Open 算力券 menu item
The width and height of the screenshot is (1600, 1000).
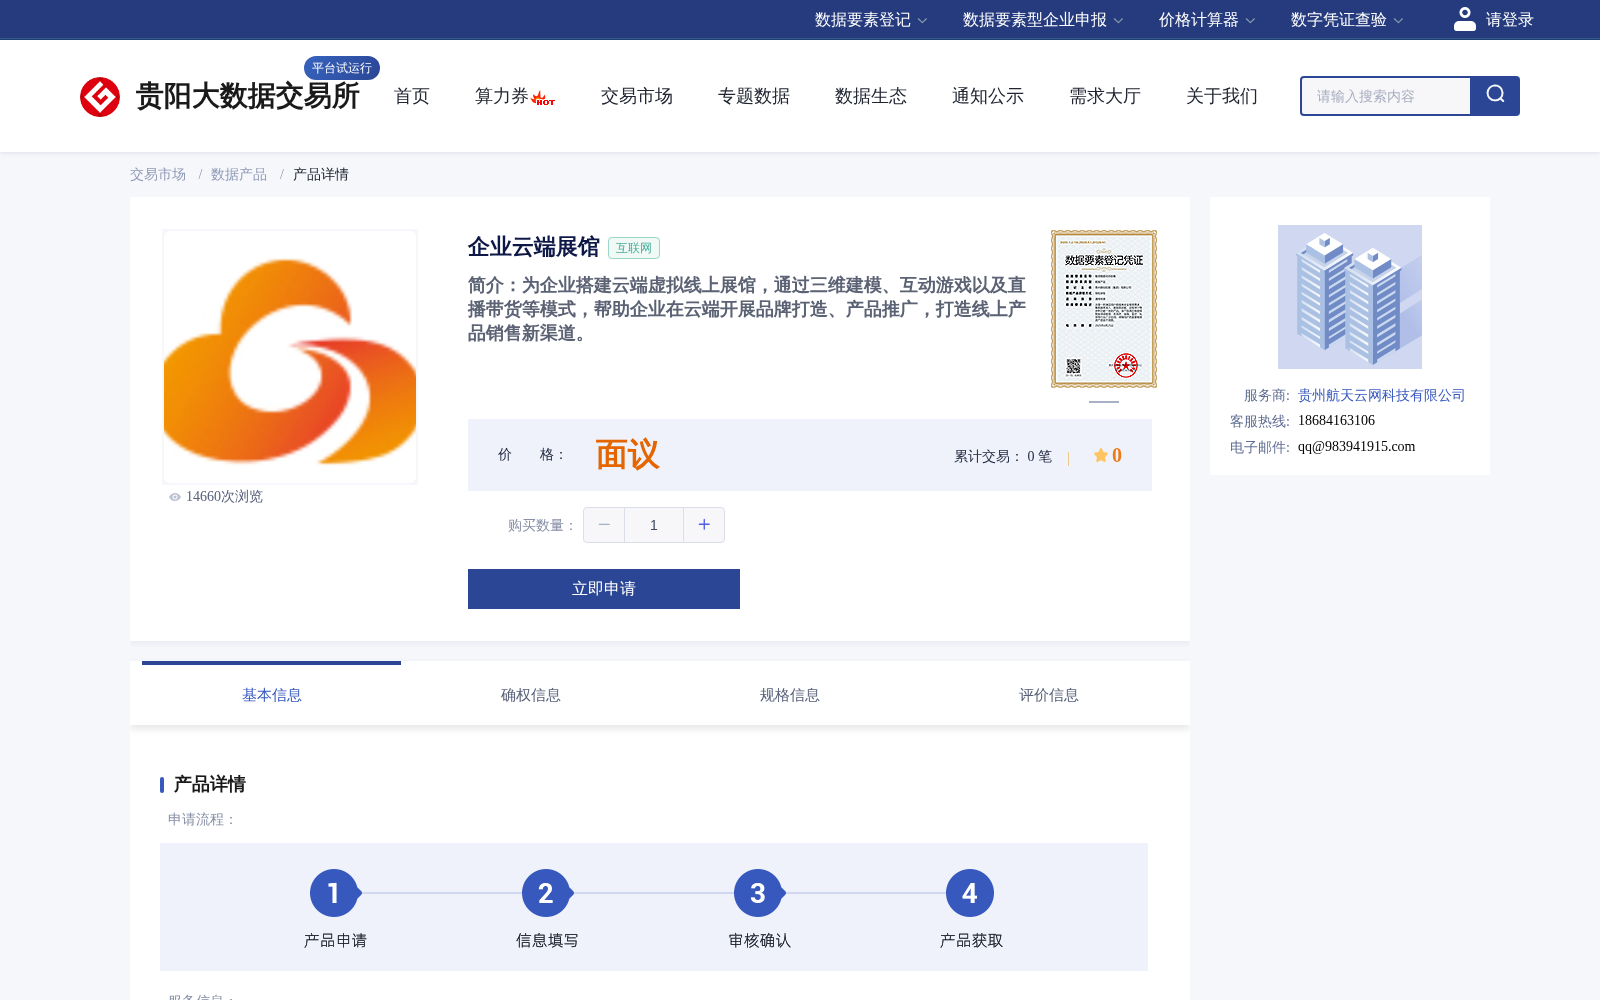pyautogui.click(x=502, y=96)
